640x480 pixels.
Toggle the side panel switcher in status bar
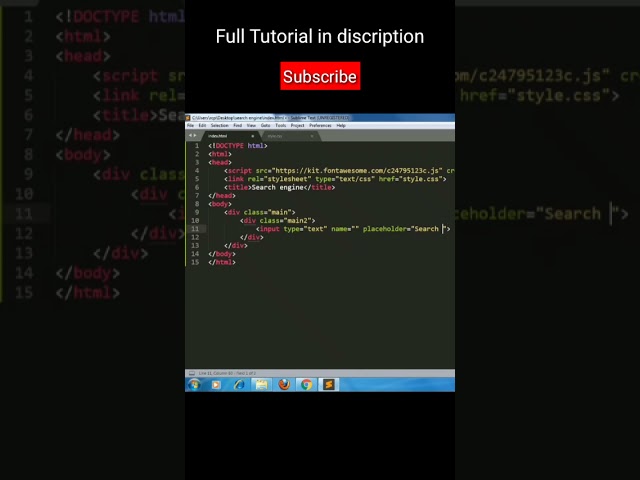(x=191, y=373)
